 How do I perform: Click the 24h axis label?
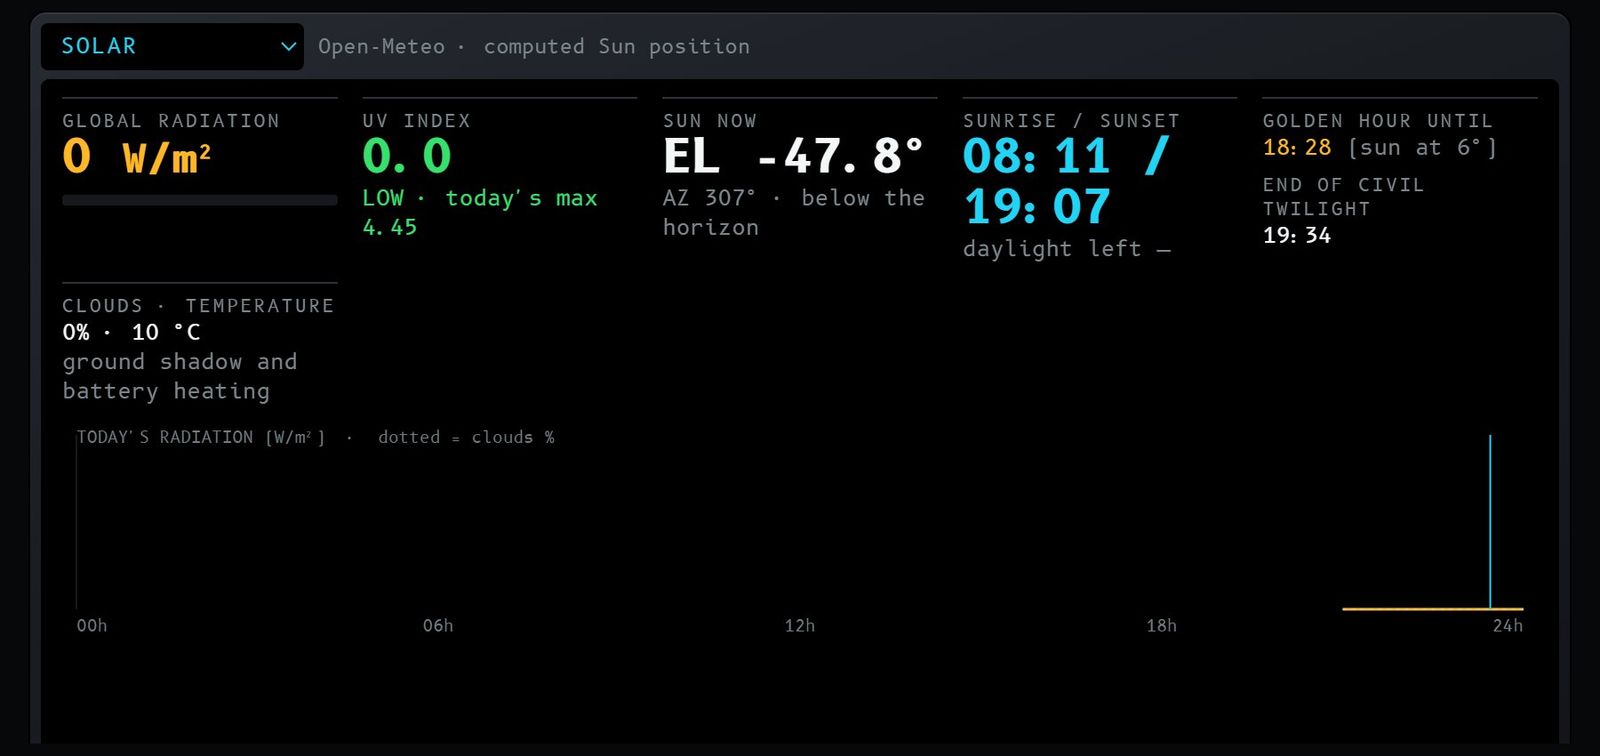(x=1508, y=626)
